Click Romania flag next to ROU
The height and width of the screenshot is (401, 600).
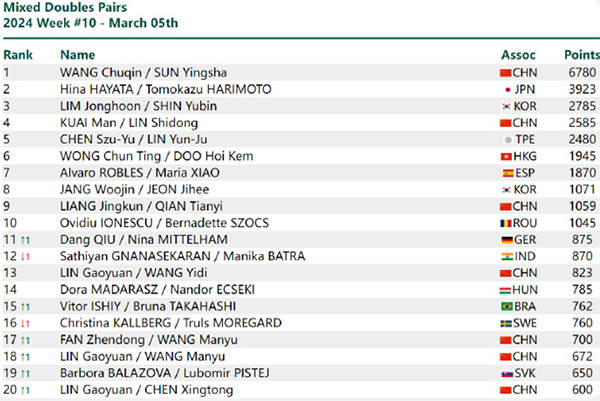tap(506, 223)
